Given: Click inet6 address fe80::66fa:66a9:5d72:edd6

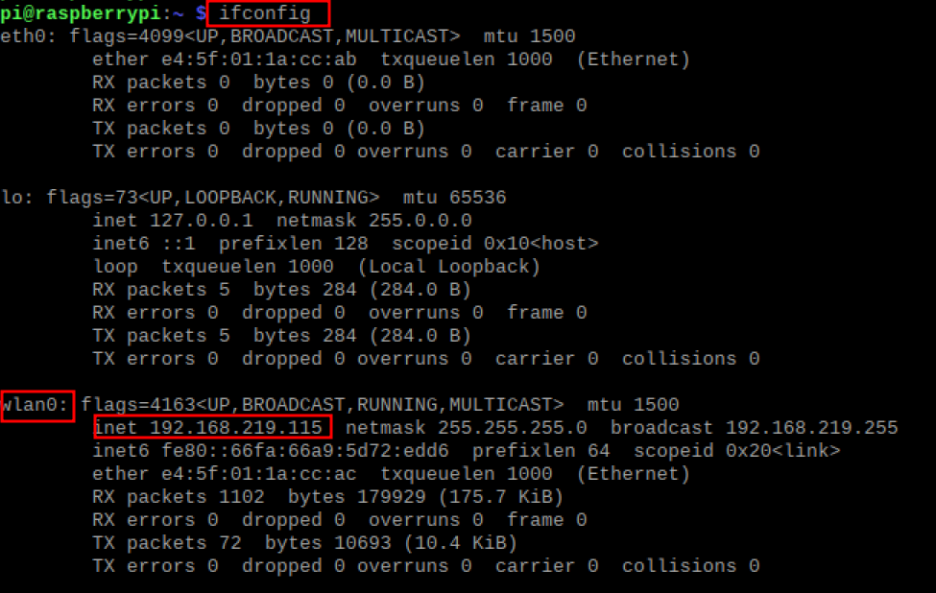Looking at the screenshot, I should 305,451.
